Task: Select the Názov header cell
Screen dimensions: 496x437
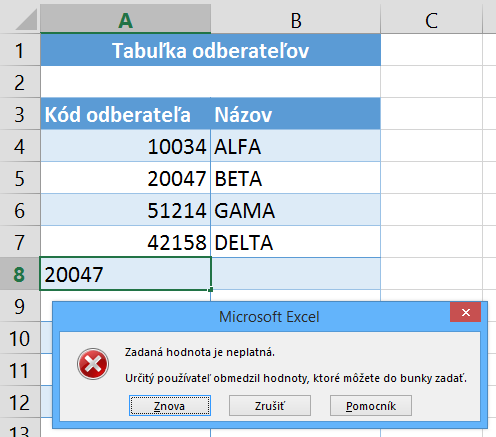Action: click(296, 114)
